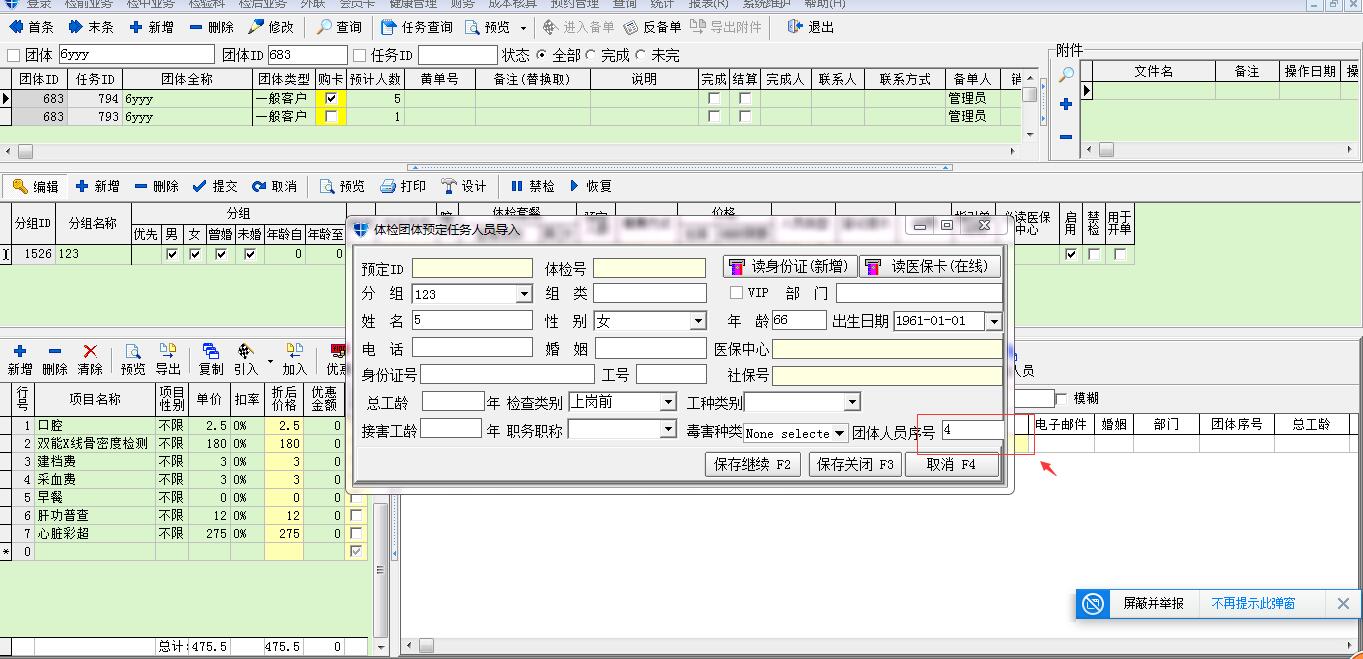Tick the 任务ID filter checkbox
This screenshot has width=1363, height=659.
[x=360, y=55]
